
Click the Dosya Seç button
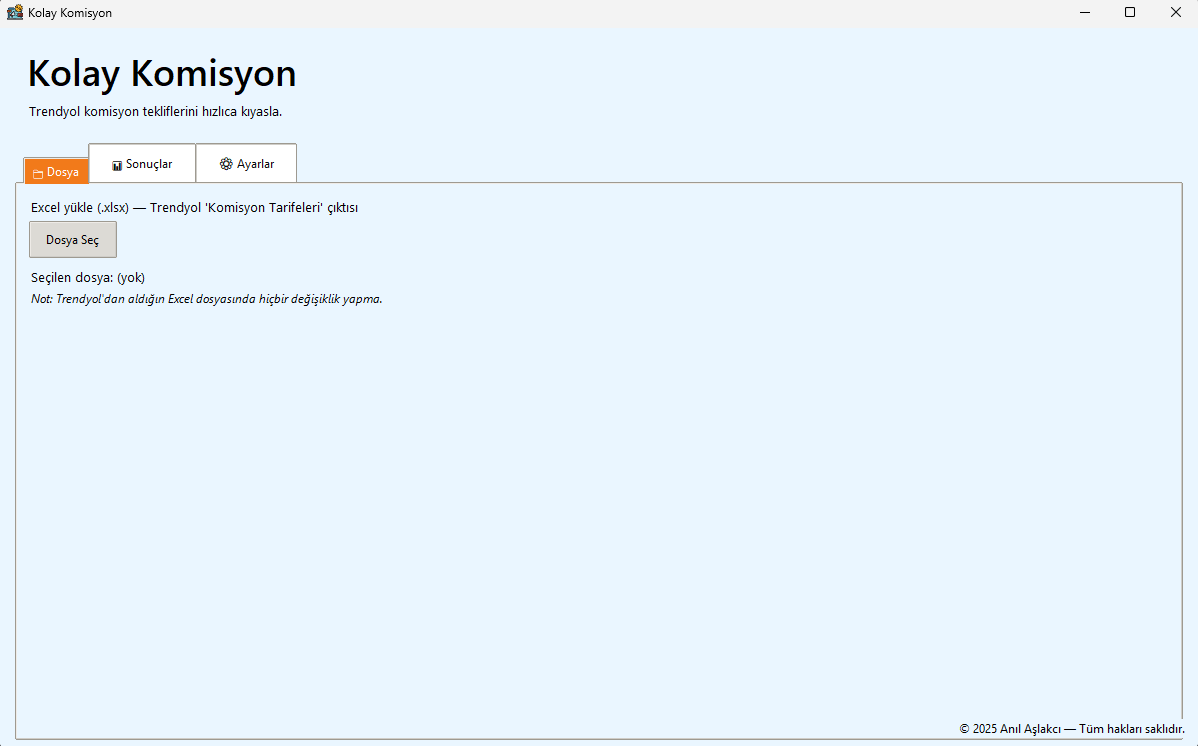pyautogui.click(x=73, y=239)
